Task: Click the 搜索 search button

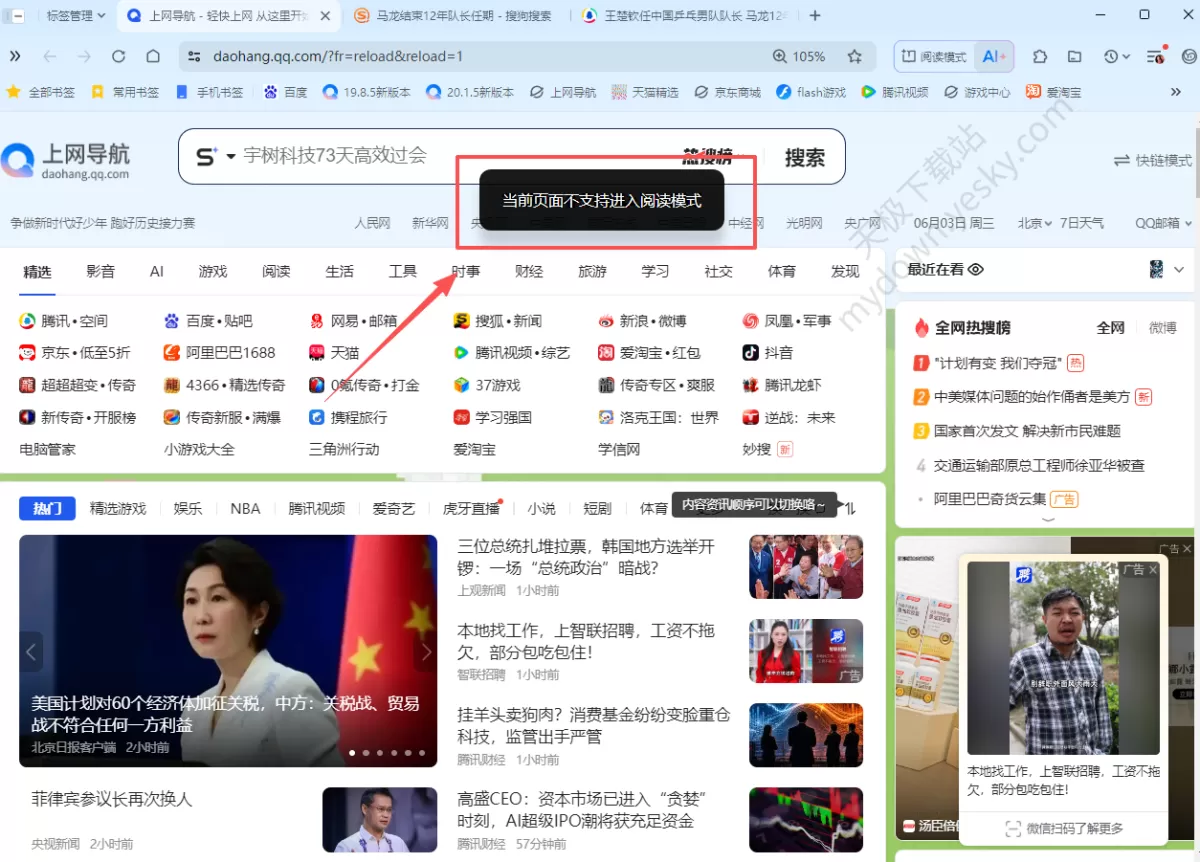Action: pyautogui.click(x=805, y=157)
